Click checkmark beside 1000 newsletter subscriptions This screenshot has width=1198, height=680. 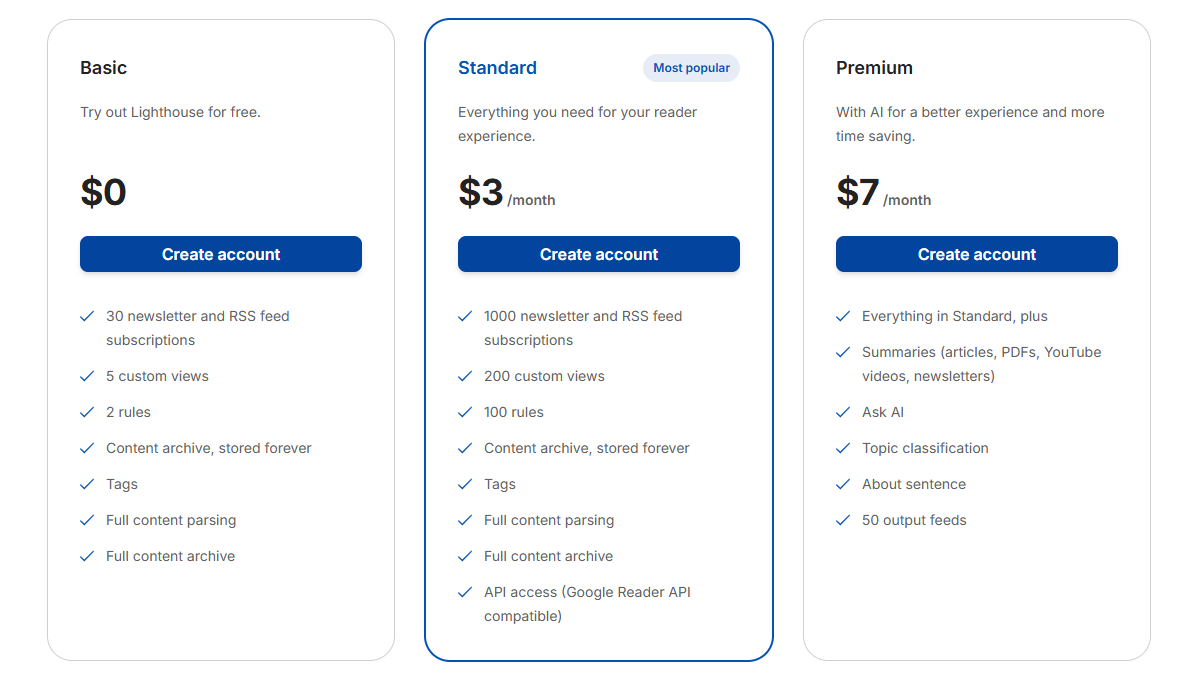[x=465, y=316]
